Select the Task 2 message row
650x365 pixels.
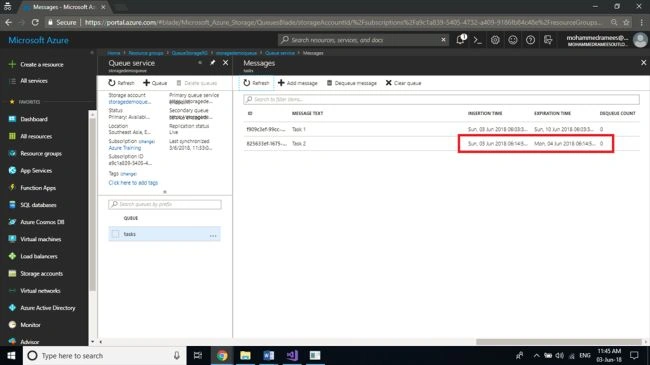pos(441,144)
